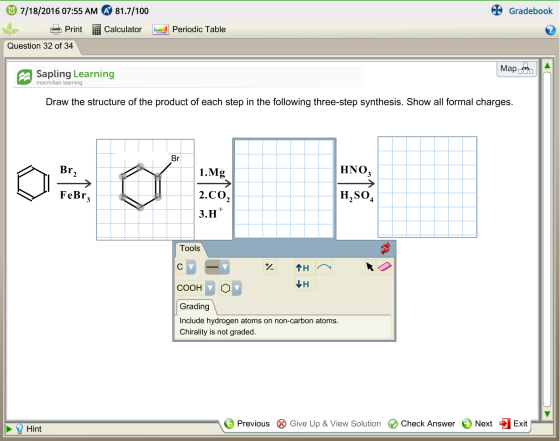Screen dimensions: 560x441
Task: Open the Print option
Action: pyautogui.click(x=66, y=29)
